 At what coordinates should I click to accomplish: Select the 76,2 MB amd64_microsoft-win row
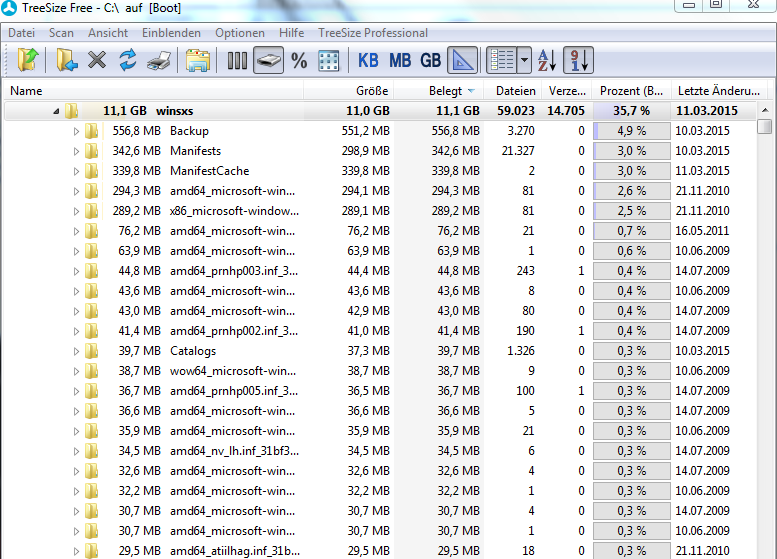380,231
